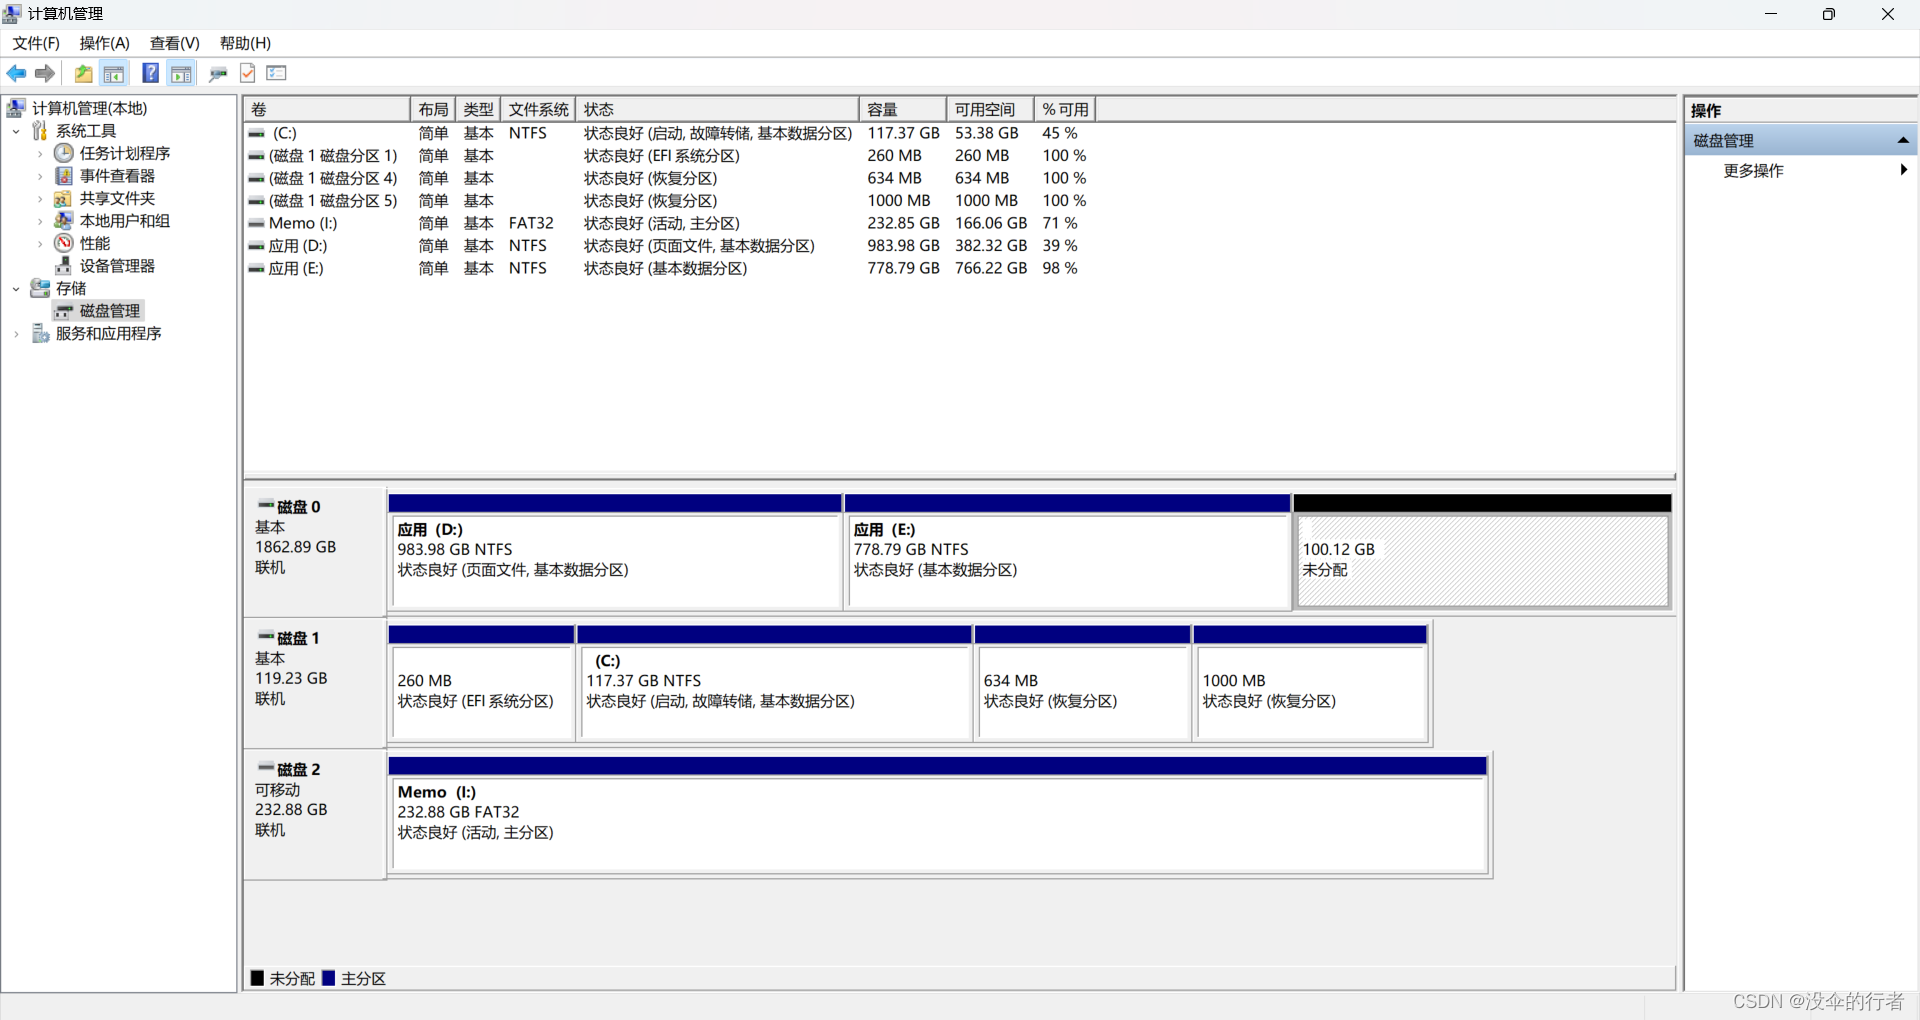Open Help with the question mark icon
The image size is (1920, 1020).
[150, 73]
